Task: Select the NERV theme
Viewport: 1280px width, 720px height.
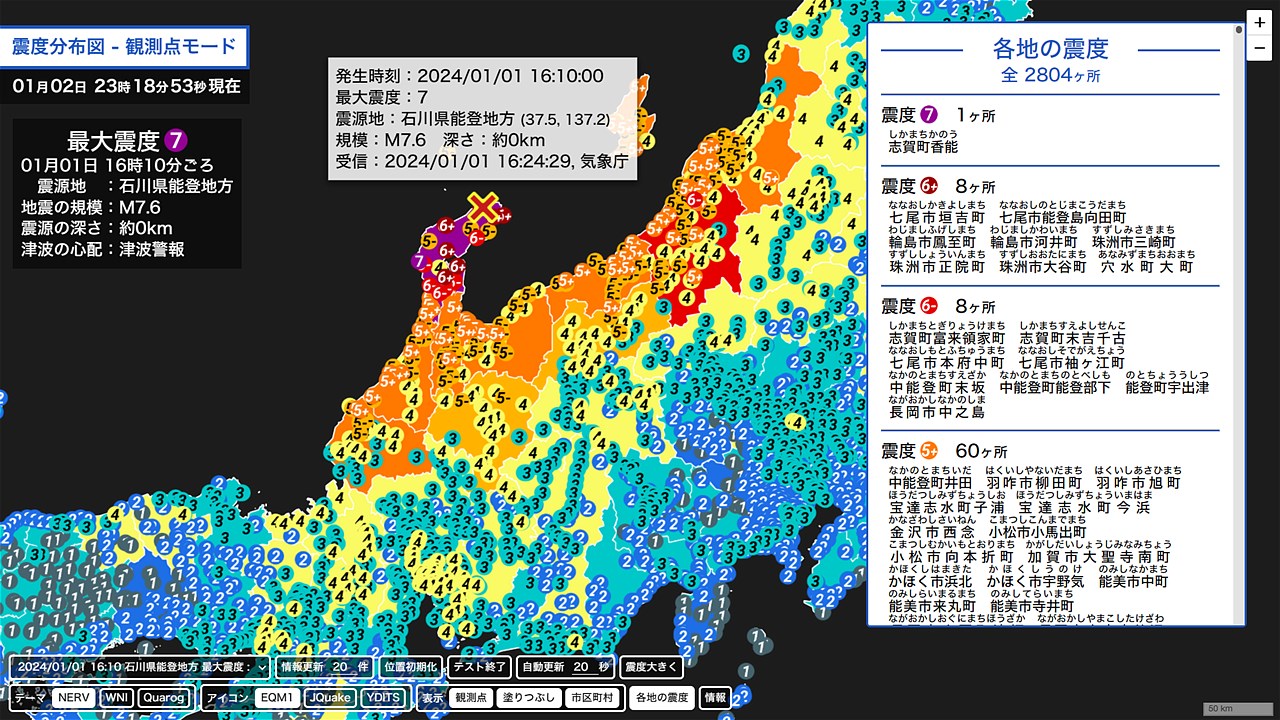Action: (76, 697)
